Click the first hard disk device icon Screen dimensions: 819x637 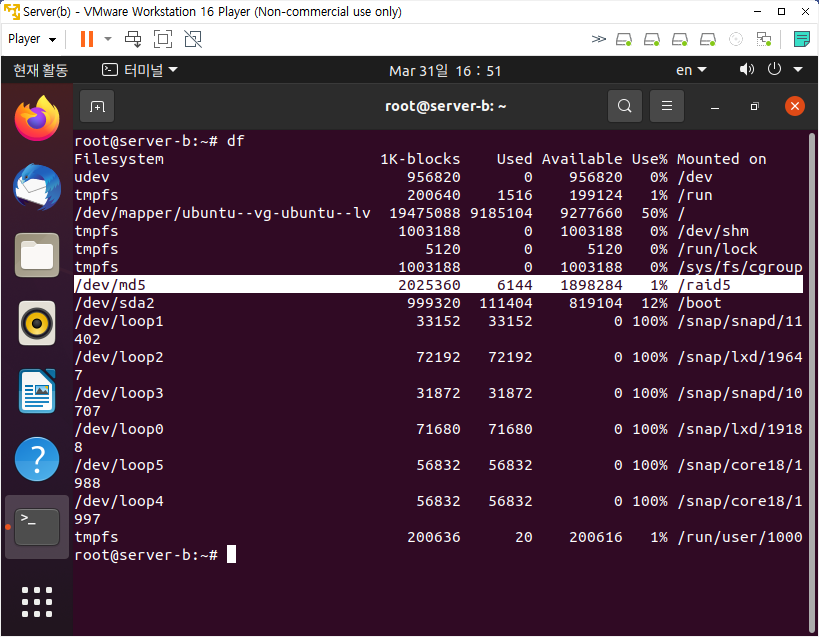[624, 39]
